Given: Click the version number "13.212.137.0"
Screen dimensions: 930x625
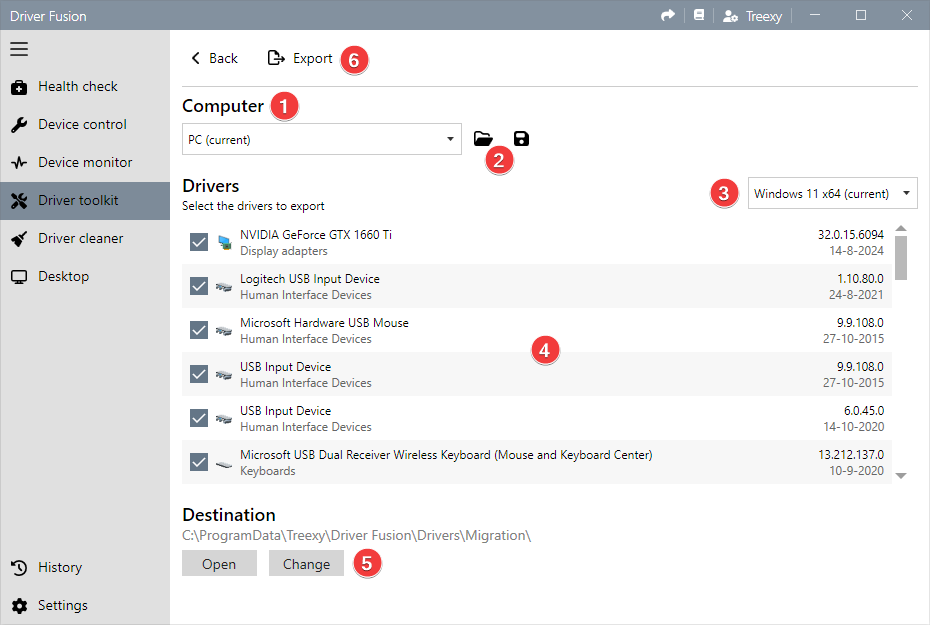Looking at the screenshot, I should pos(851,455).
